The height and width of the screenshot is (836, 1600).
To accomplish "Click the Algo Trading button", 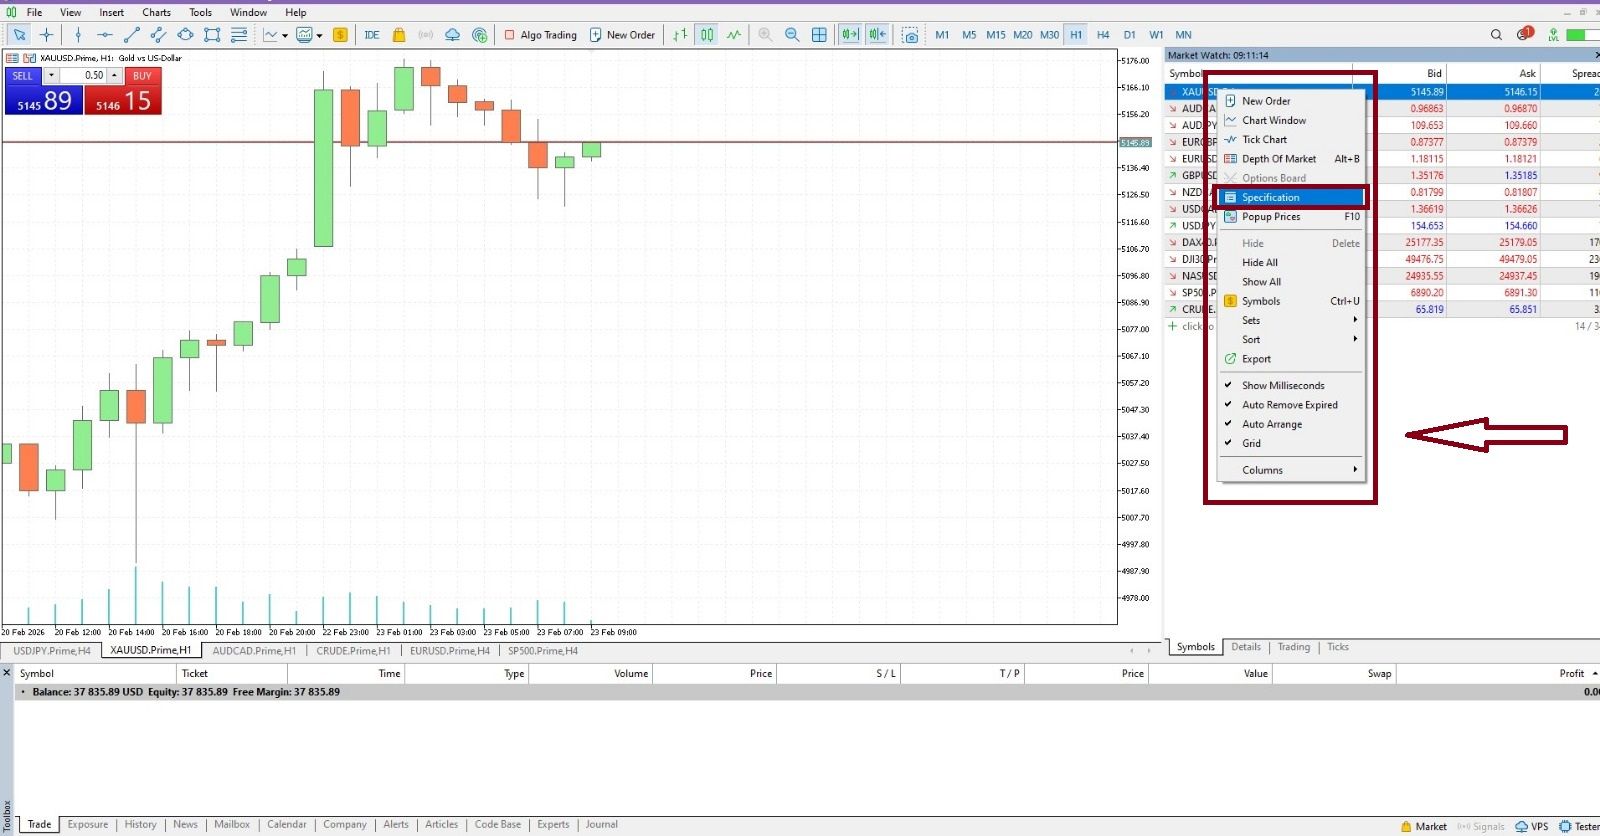I will click(x=541, y=35).
